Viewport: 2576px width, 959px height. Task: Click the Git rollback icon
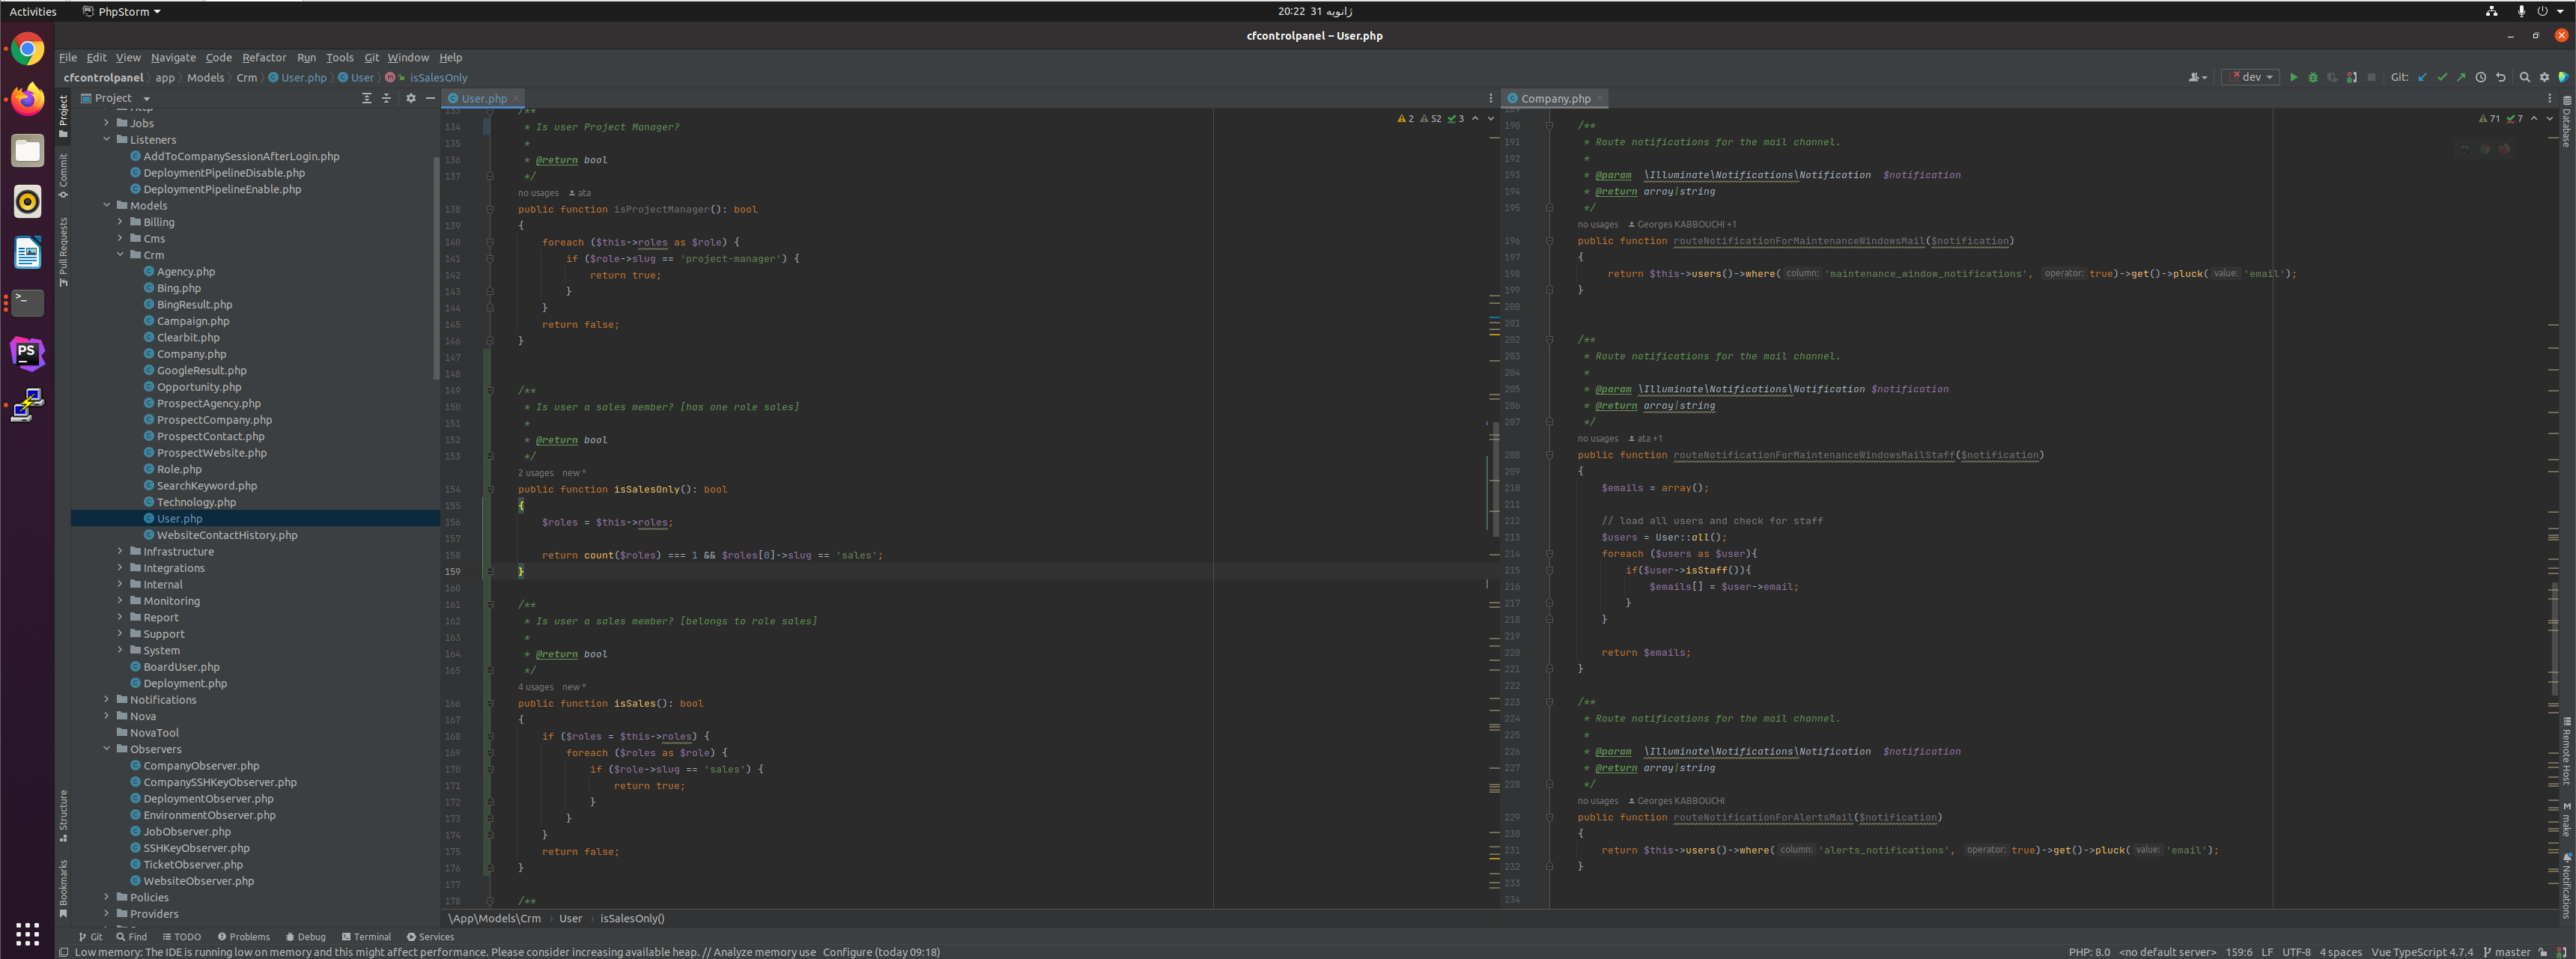[2500, 77]
